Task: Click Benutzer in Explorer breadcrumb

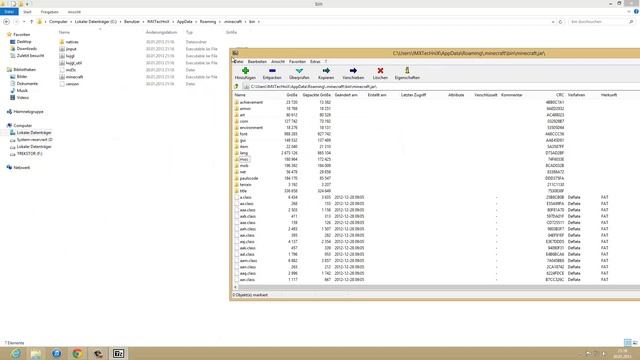Action: 132,22
